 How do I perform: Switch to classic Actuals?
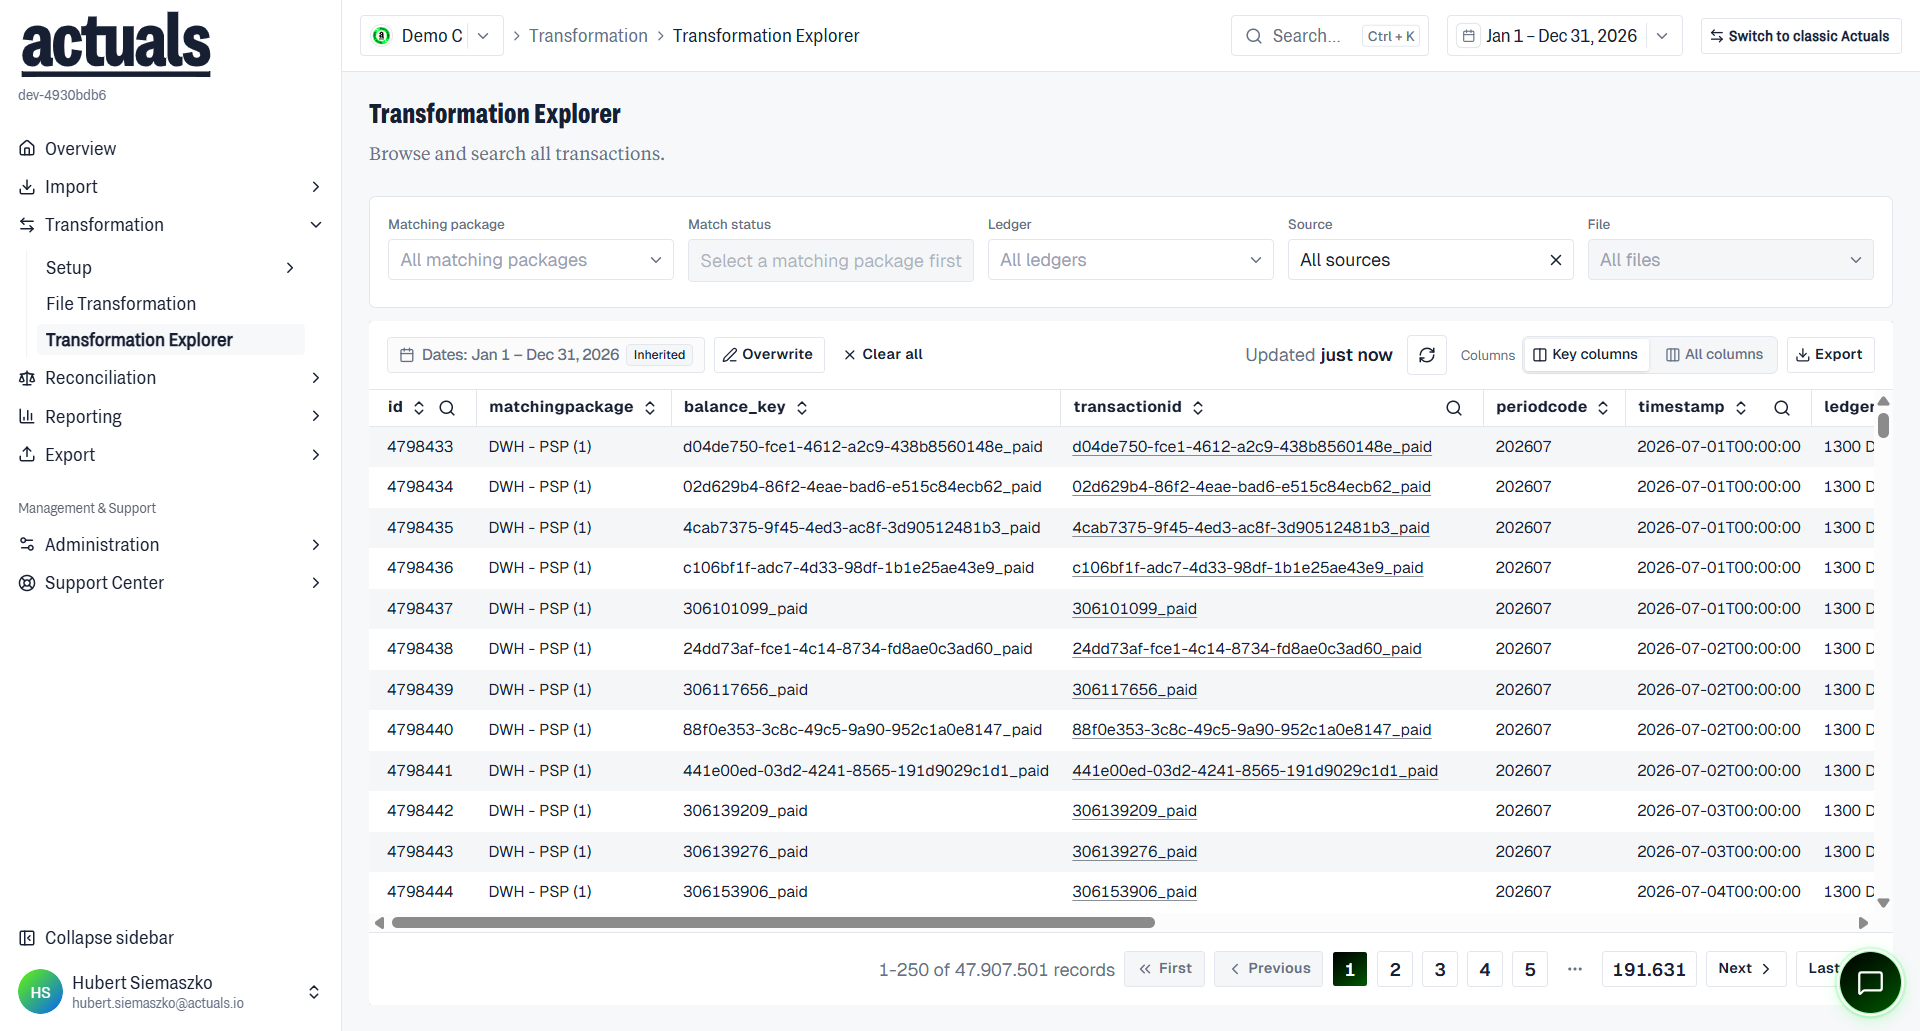click(1800, 36)
